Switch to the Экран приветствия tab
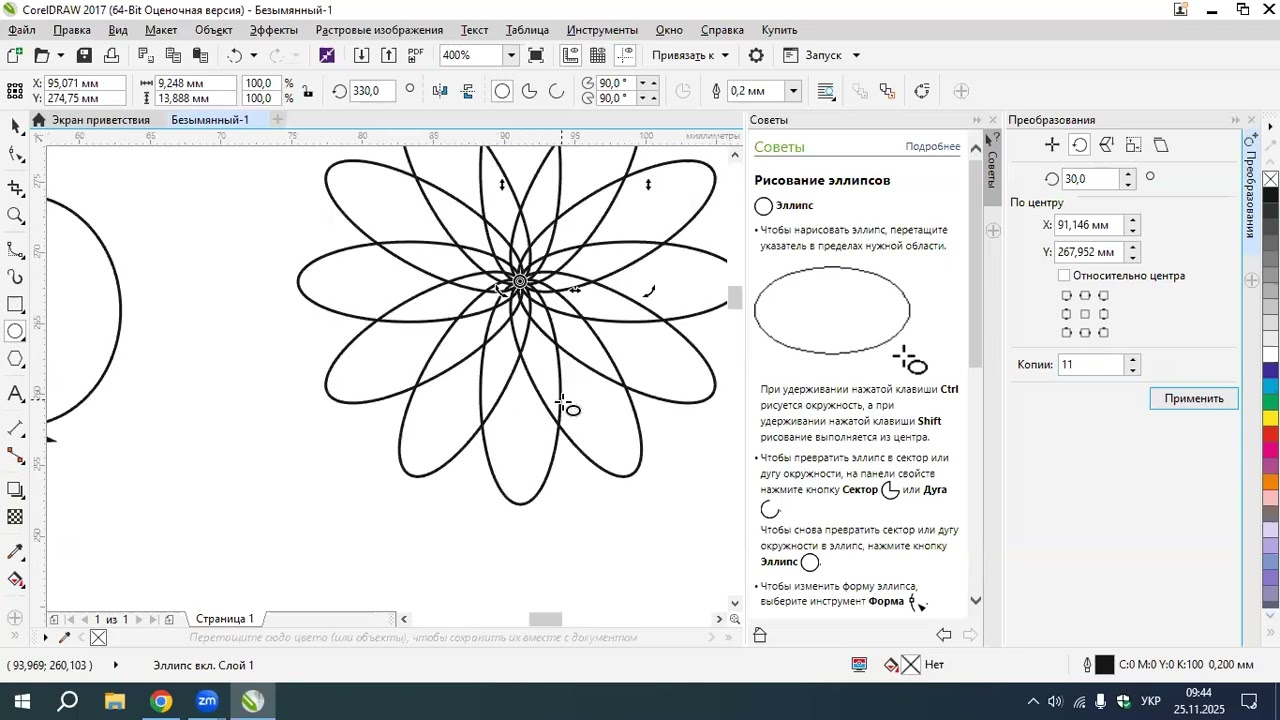 point(100,120)
